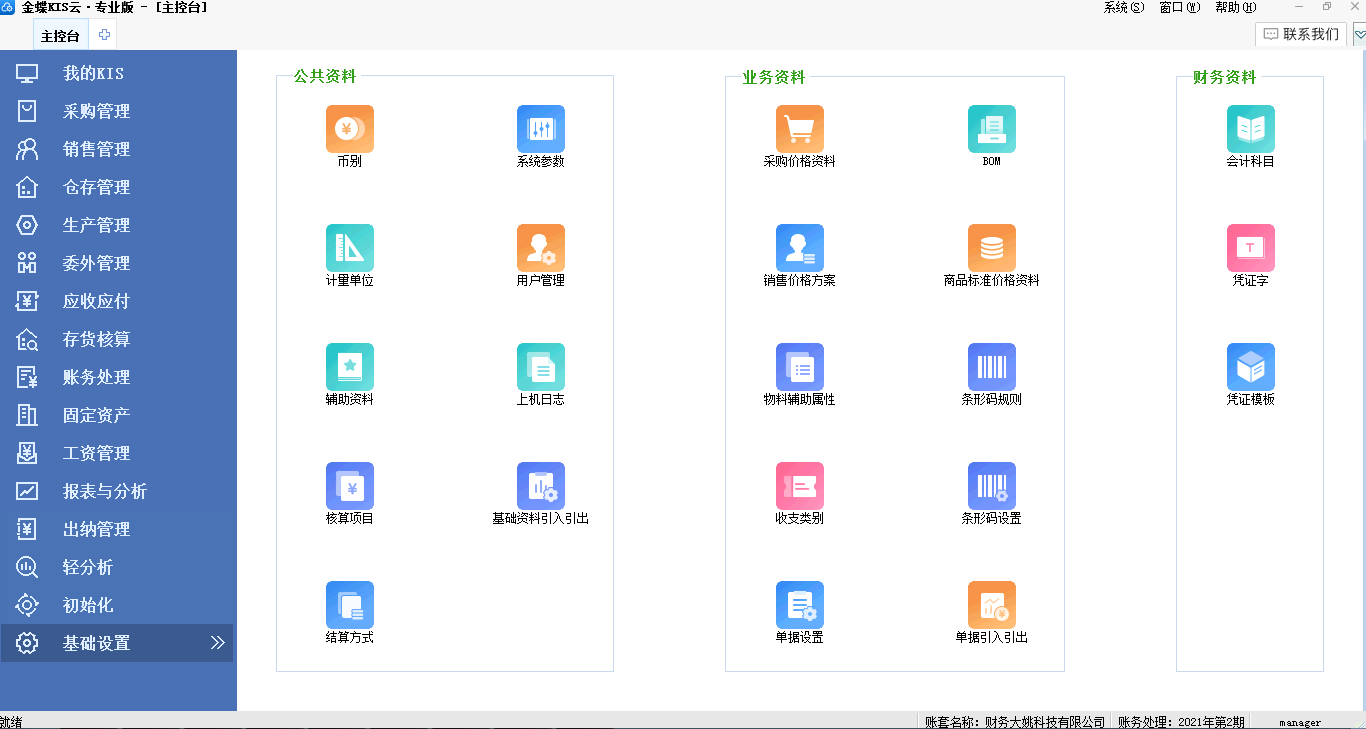
Task: Open 会计科目 accounting subjects icon
Action: [x=1251, y=129]
